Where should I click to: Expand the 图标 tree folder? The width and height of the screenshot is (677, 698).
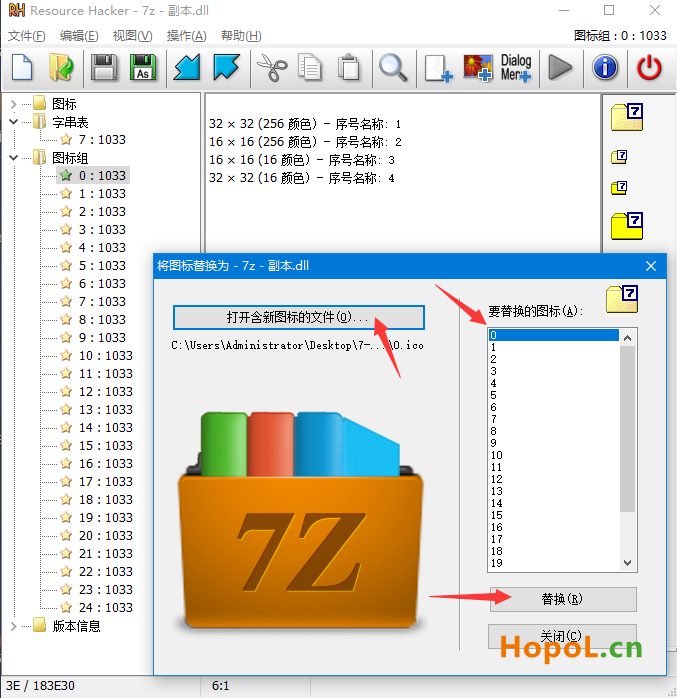(x=13, y=104)
